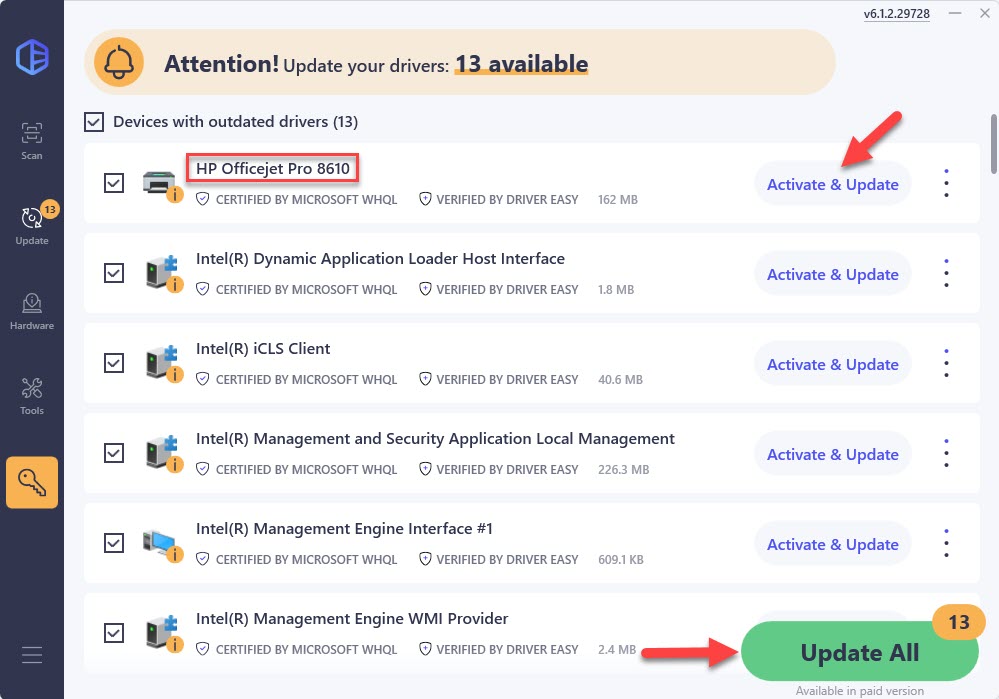Click the '13 available' drivers link
The width and height of the screenshot is (999, 699).
521,65
